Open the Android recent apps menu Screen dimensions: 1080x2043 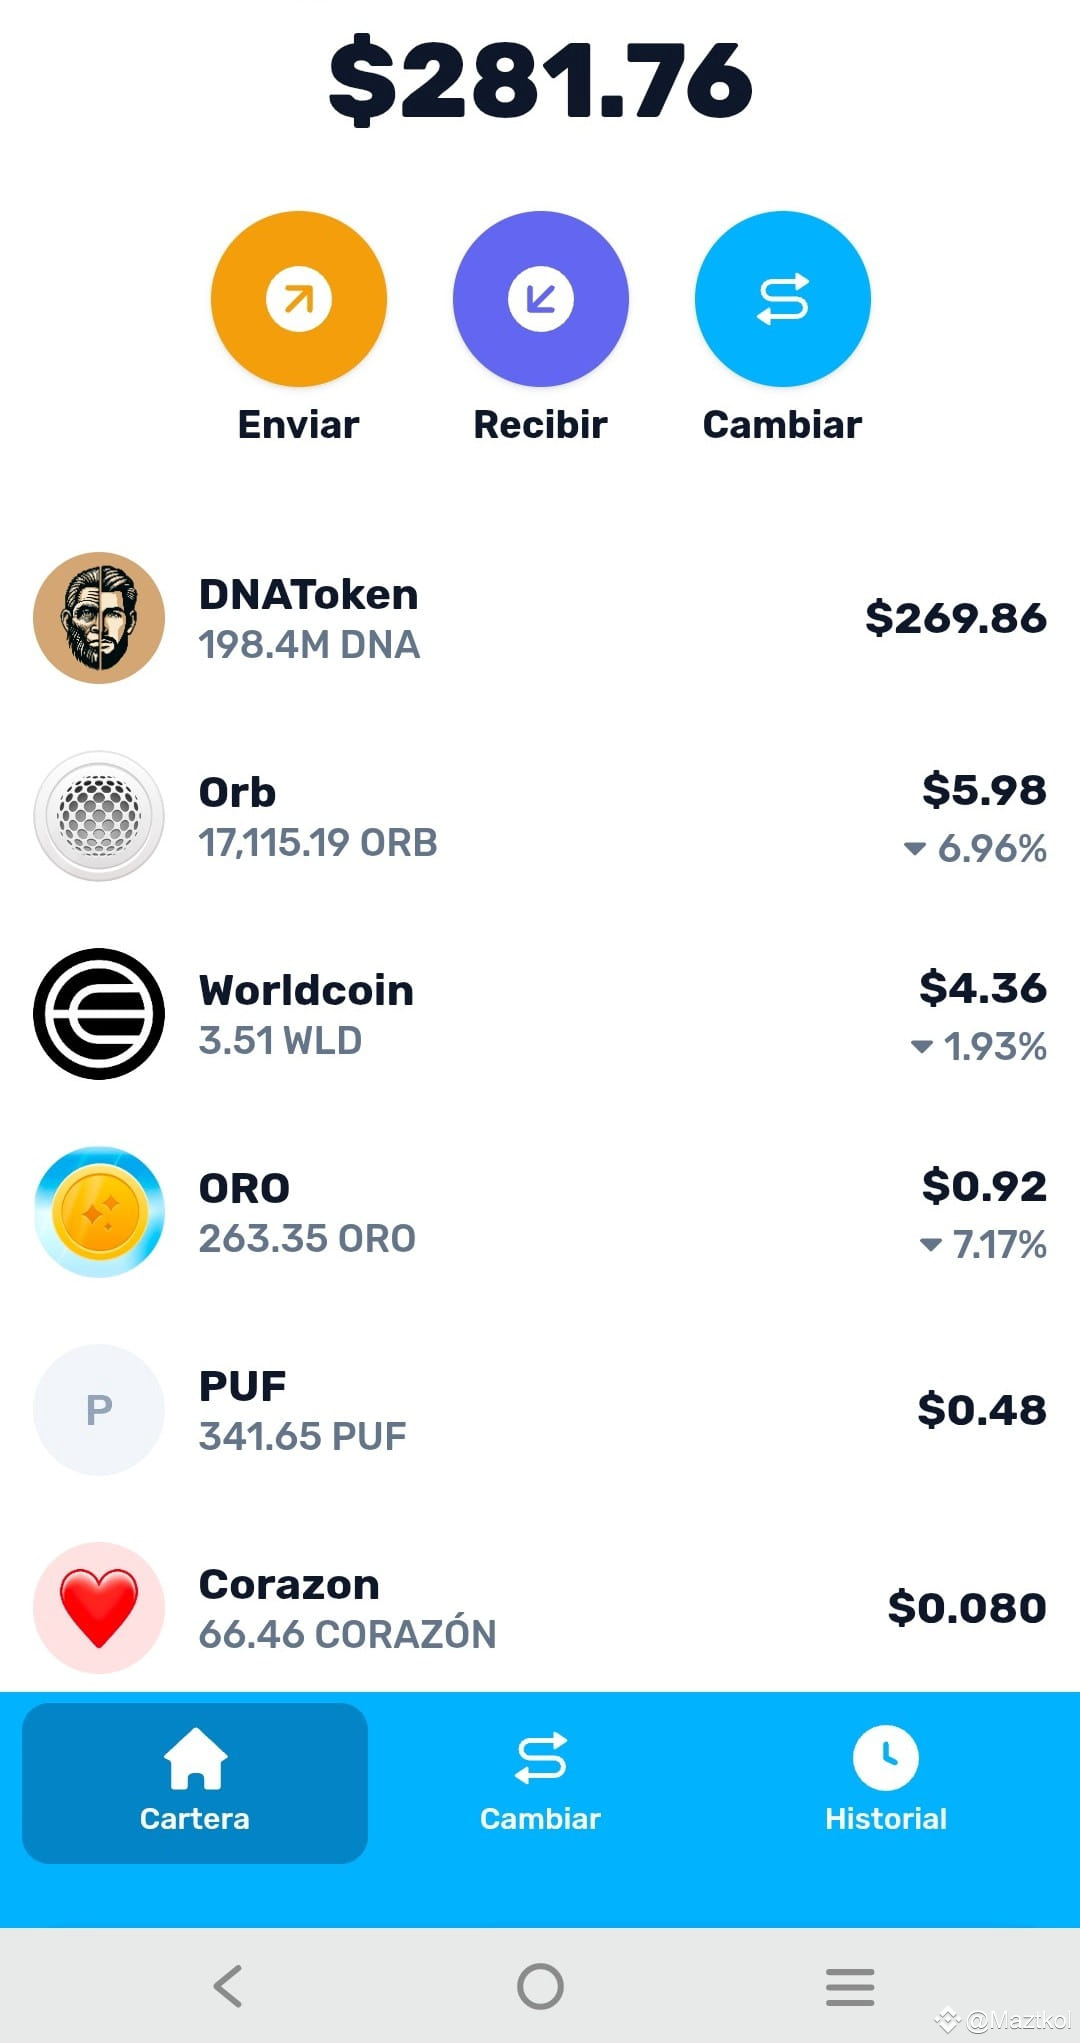point(850,1986)
